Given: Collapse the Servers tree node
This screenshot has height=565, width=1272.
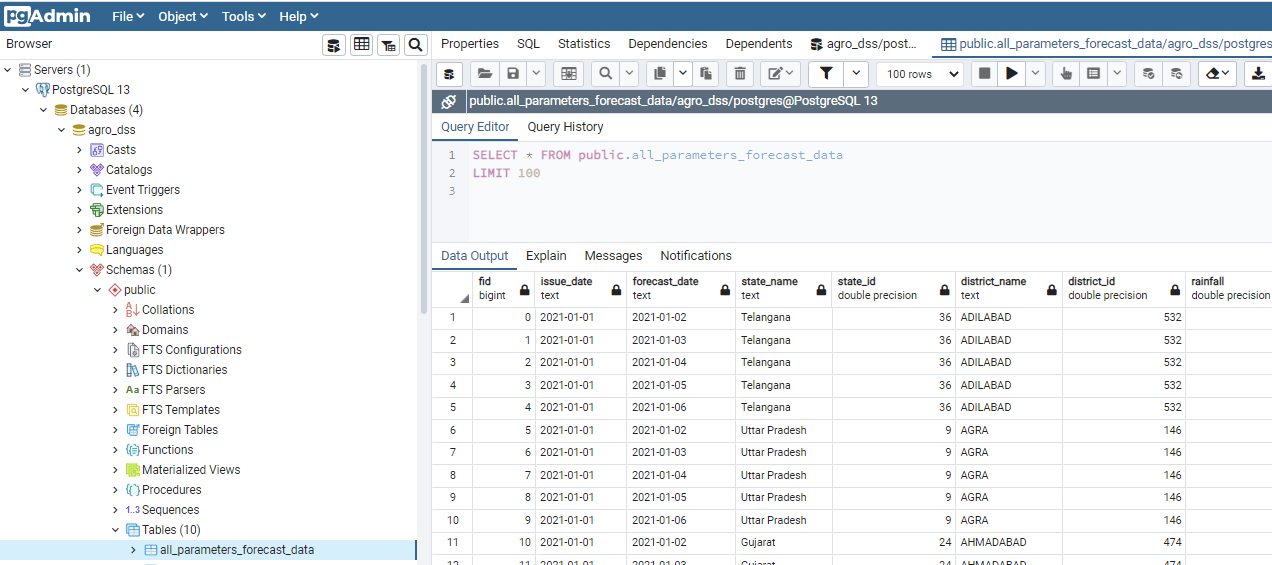Looking at the screenshot, I should 9,70.
